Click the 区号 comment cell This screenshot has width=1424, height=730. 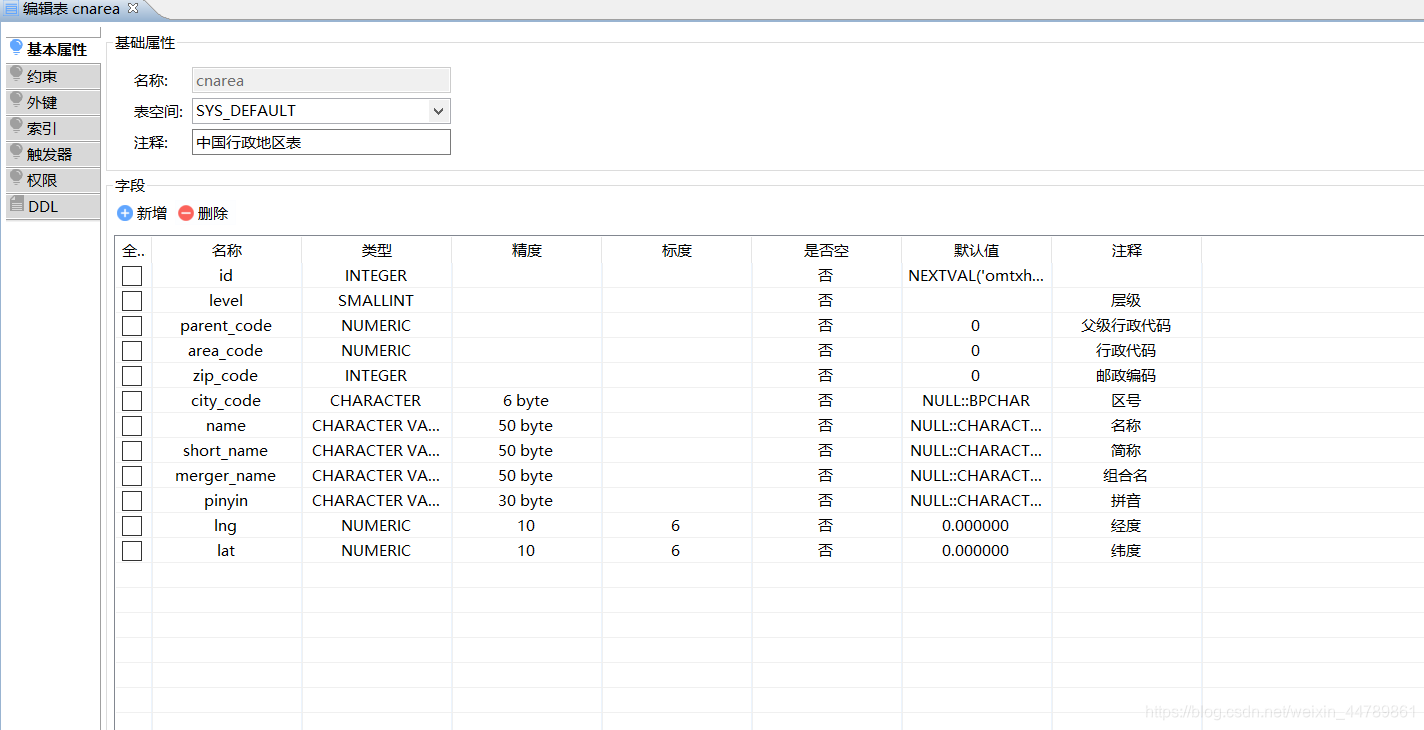1126,401
